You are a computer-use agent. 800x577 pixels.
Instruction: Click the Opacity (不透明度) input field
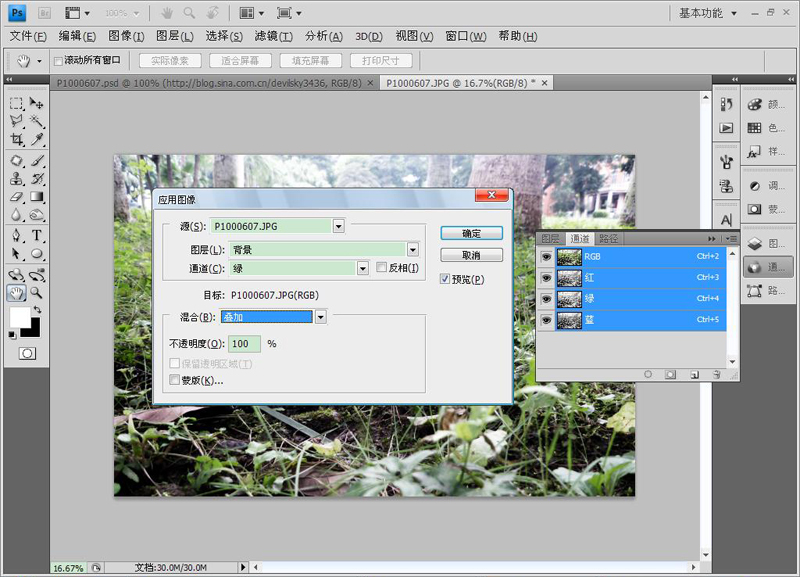coord(244,344)
